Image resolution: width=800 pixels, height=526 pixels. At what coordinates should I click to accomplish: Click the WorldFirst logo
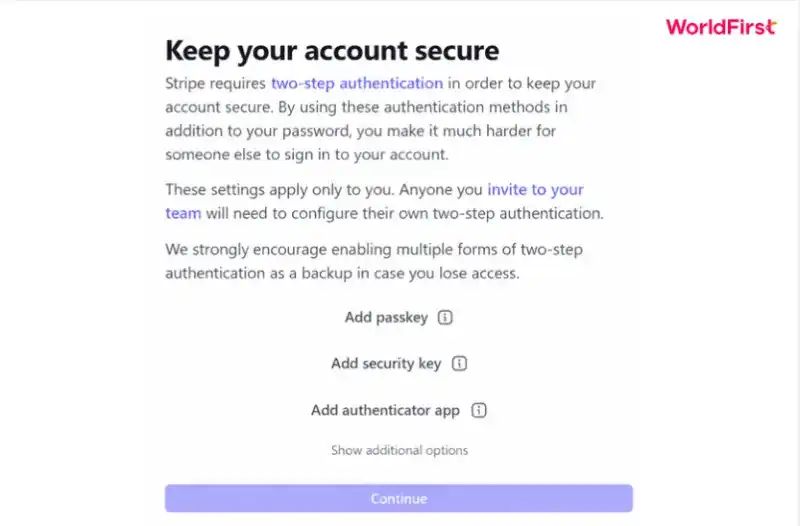click(x=721, y=27)
